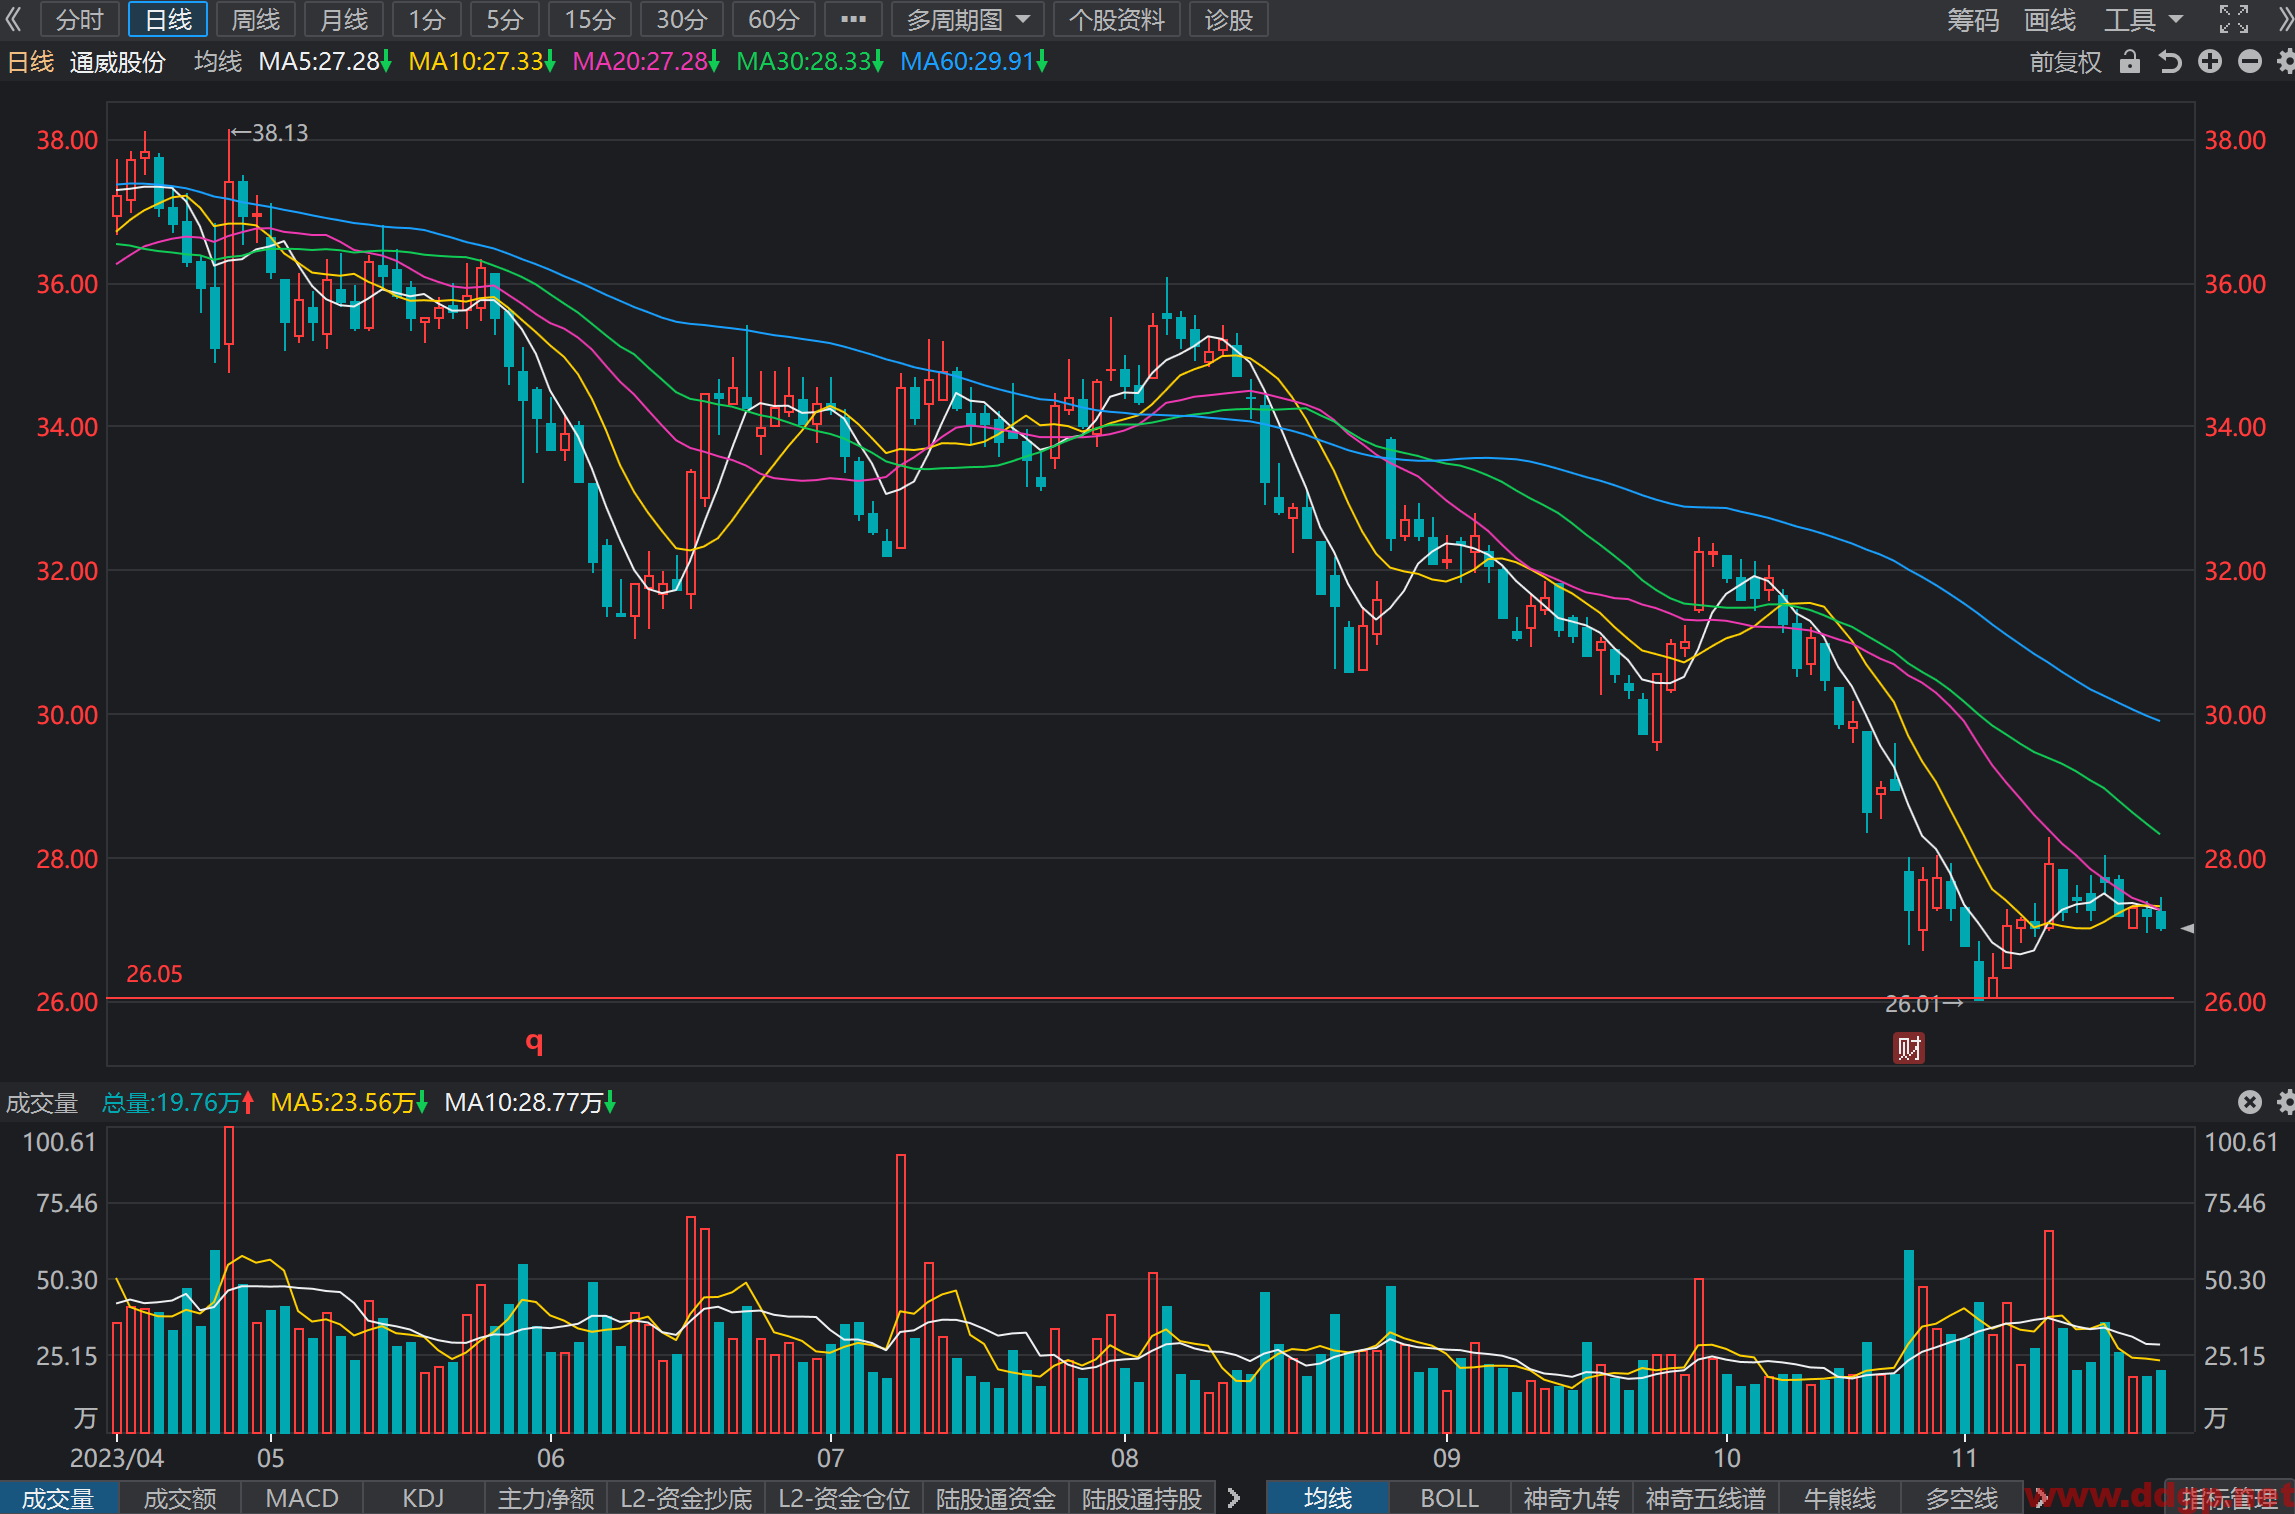The height and width of the screenshot is (1514, 2295).
Task: Expand the 多周期图 dropdown
Action: tap(968, 19)
